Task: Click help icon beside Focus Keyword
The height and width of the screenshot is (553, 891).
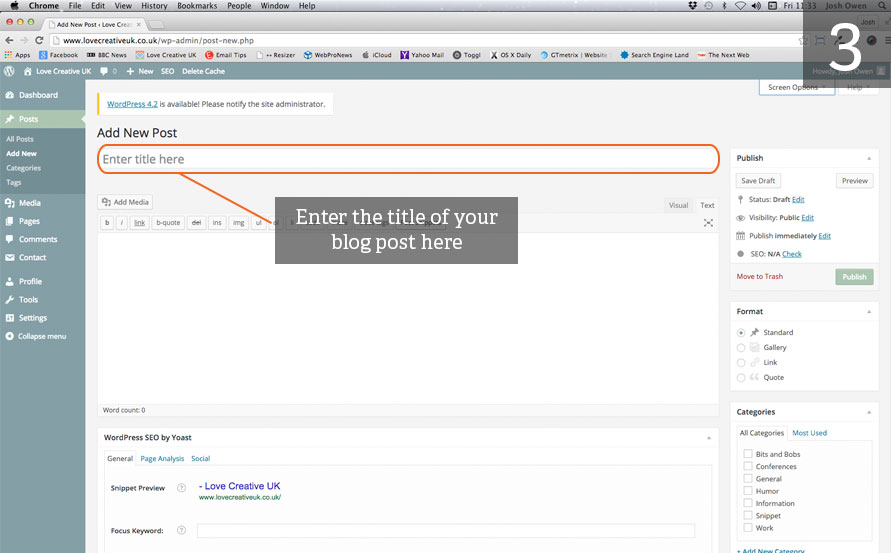Action: pyautogui.click(x=181, y=531)
